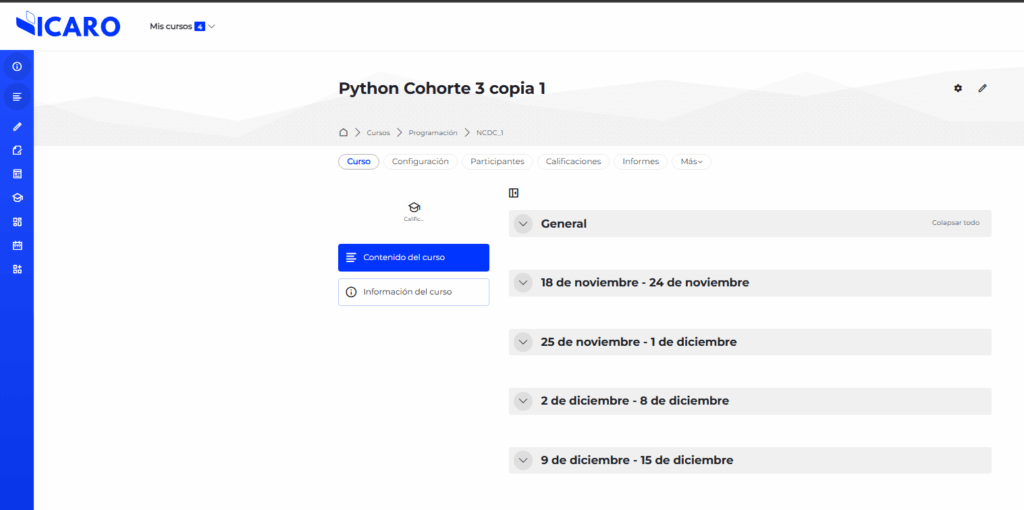This screenshot has height=510, width=1024.
Task: Click the calendar icon in the left sidebar
Action: [17, 245]
